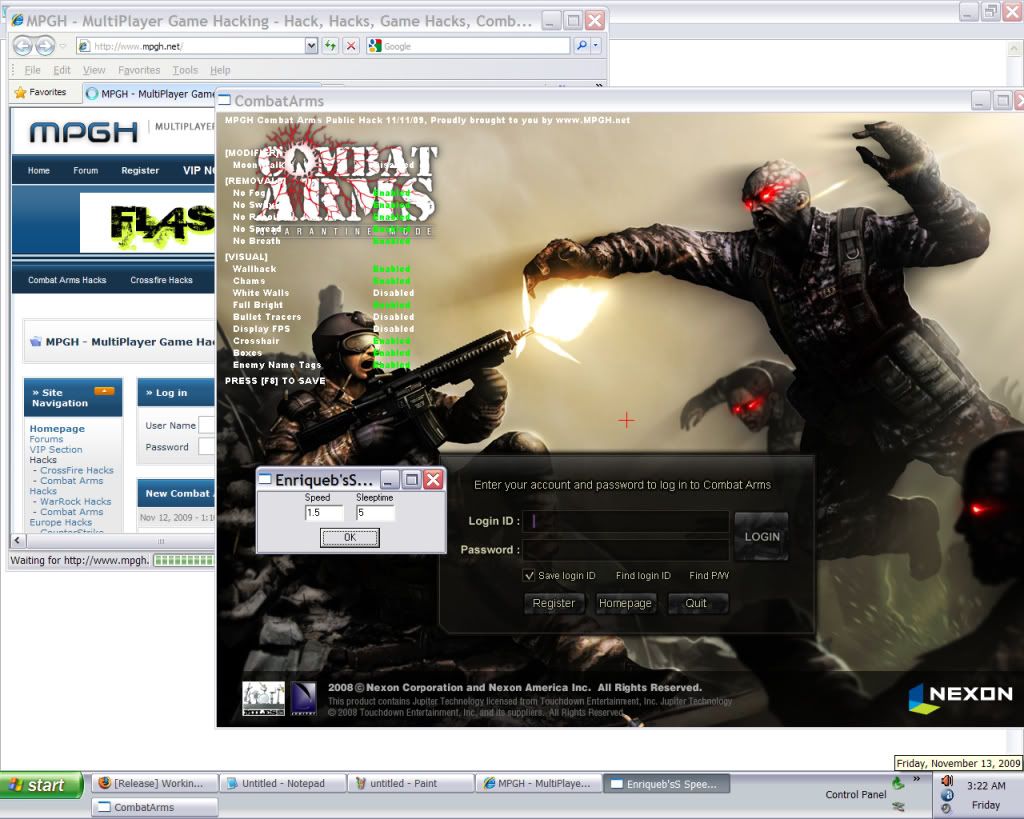Screen dimensions: 1024x819
Task: Click the LOGIN button in CombatArms
Action: (761, 536)
